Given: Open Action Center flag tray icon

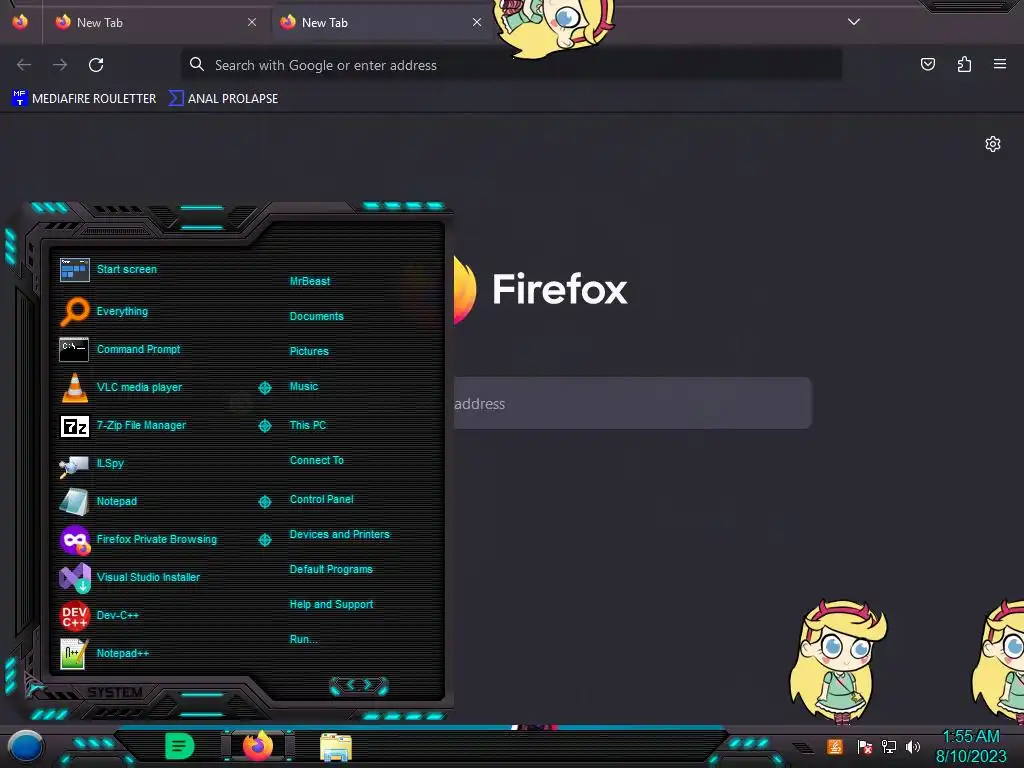Looking at the screenshot, I should (x=865, y=746).
